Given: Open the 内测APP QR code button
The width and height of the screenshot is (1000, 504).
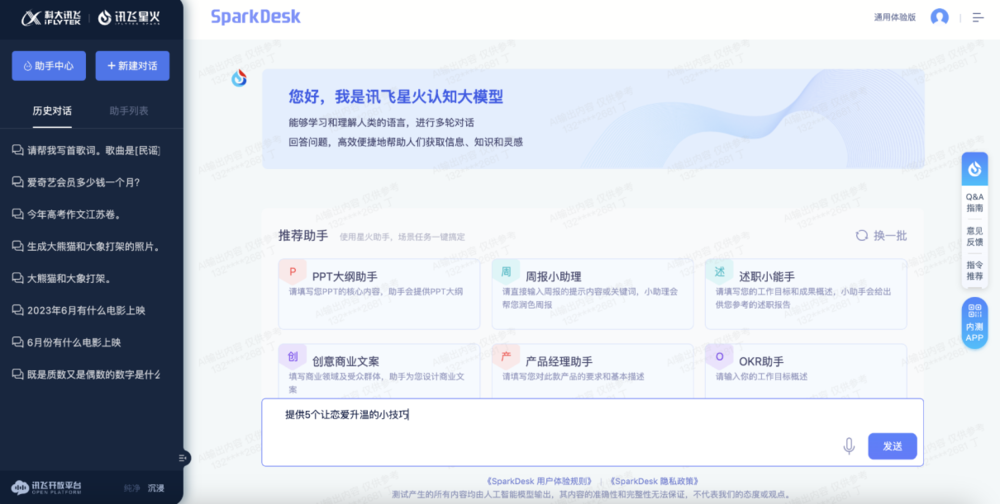Looking at the screenshot, I should 974,323.
